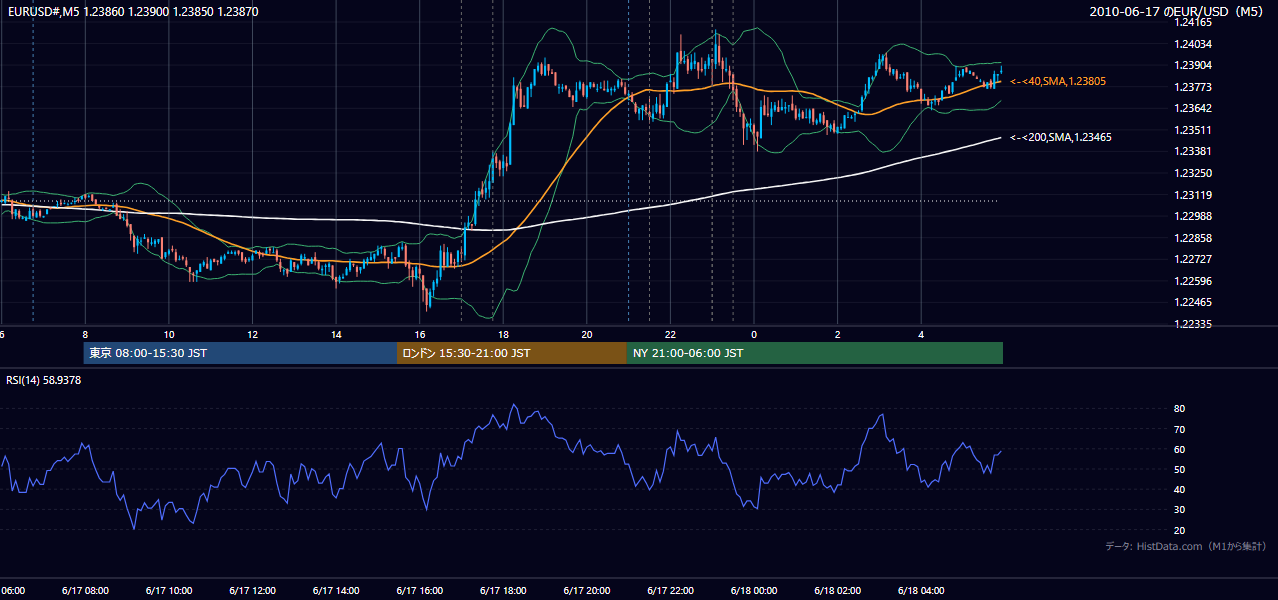Click the 6/17 22:00 time axis label
The width and height of the screenshot is (1278, 600).
coord(671,591)
